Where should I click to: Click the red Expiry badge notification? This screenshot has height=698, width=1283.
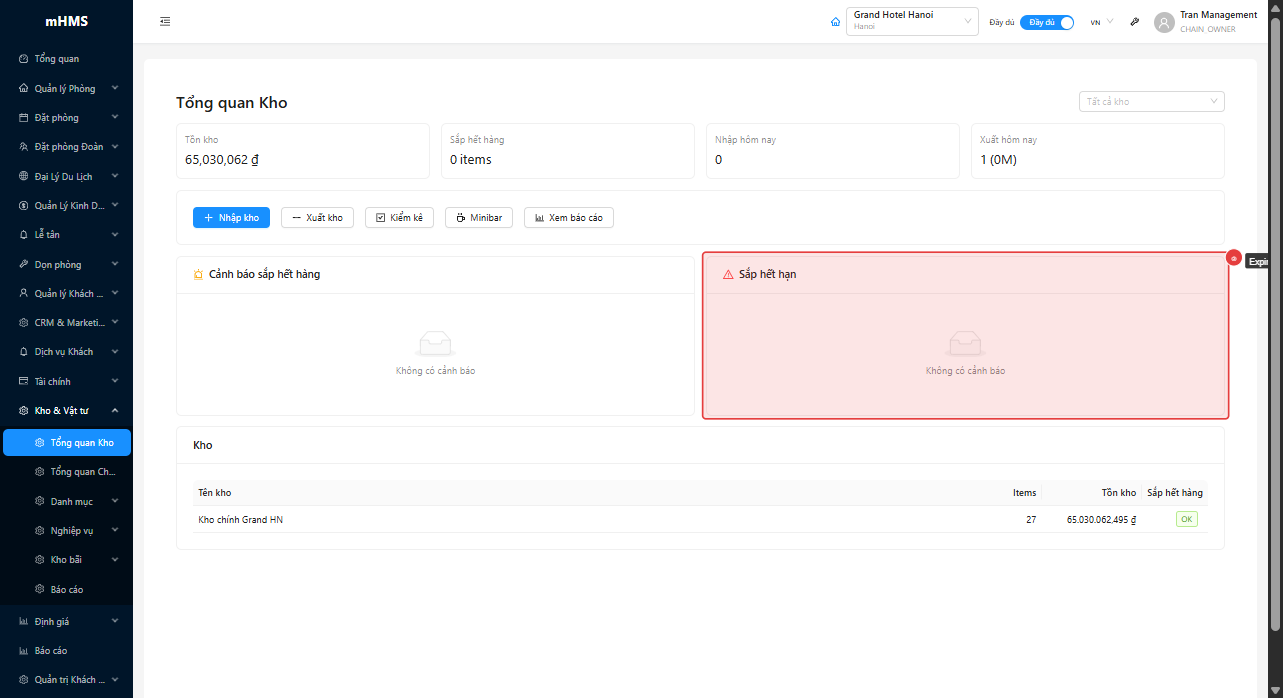tap(1235, 258)
